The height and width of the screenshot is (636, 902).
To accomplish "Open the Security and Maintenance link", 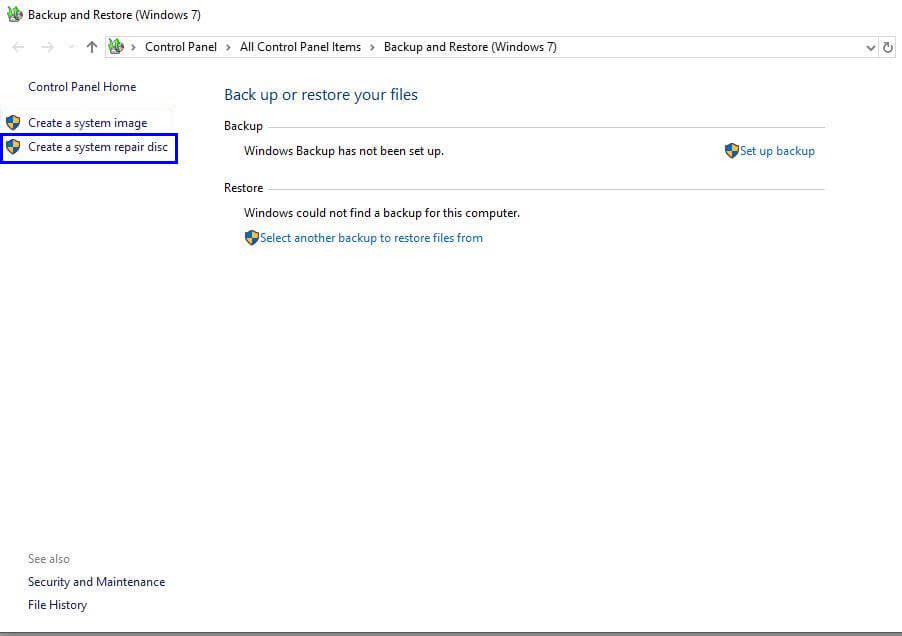I will (x=97, y=582).
